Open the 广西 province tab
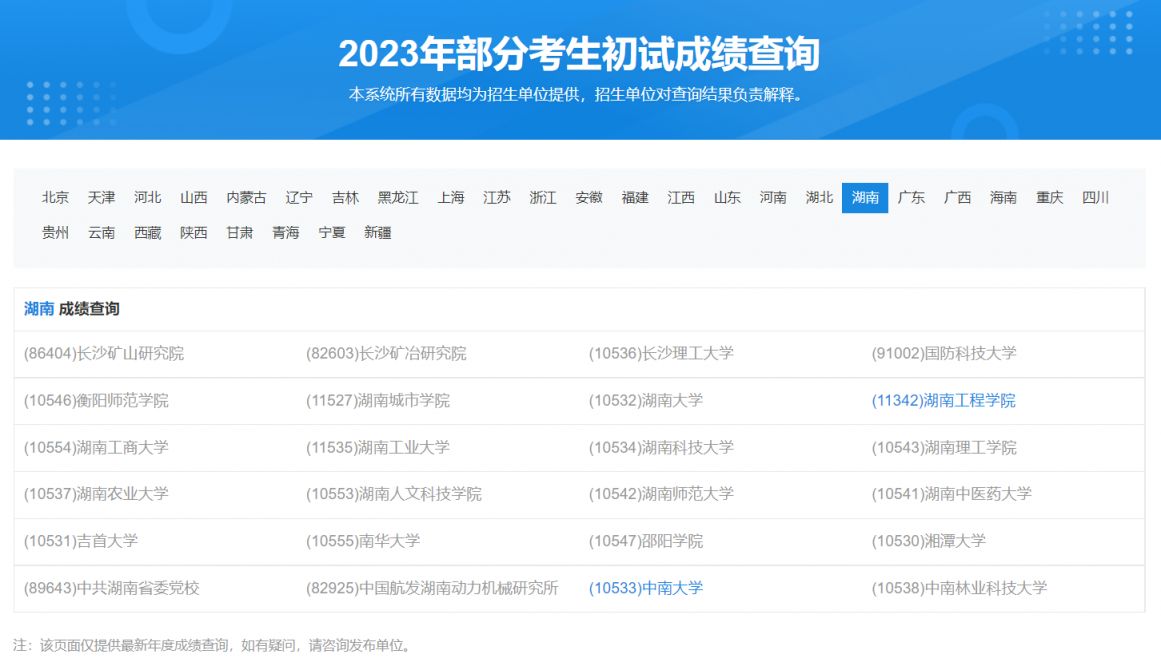 point(957,198)
